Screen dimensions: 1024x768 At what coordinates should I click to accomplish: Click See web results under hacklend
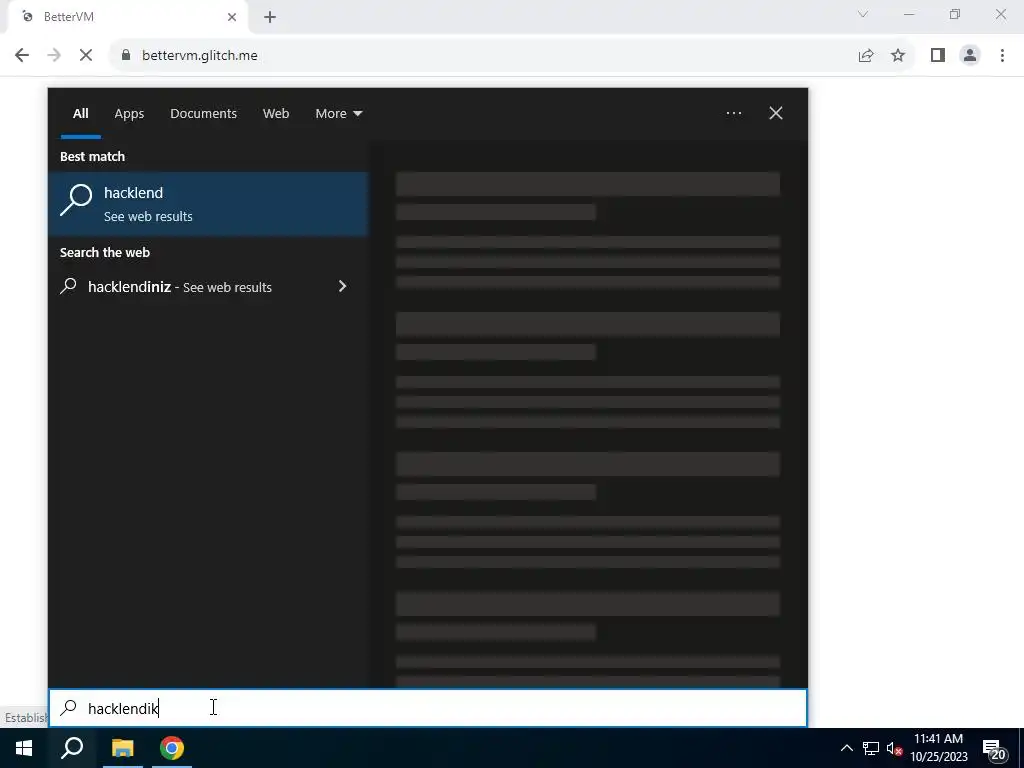[x=148, y=217]
